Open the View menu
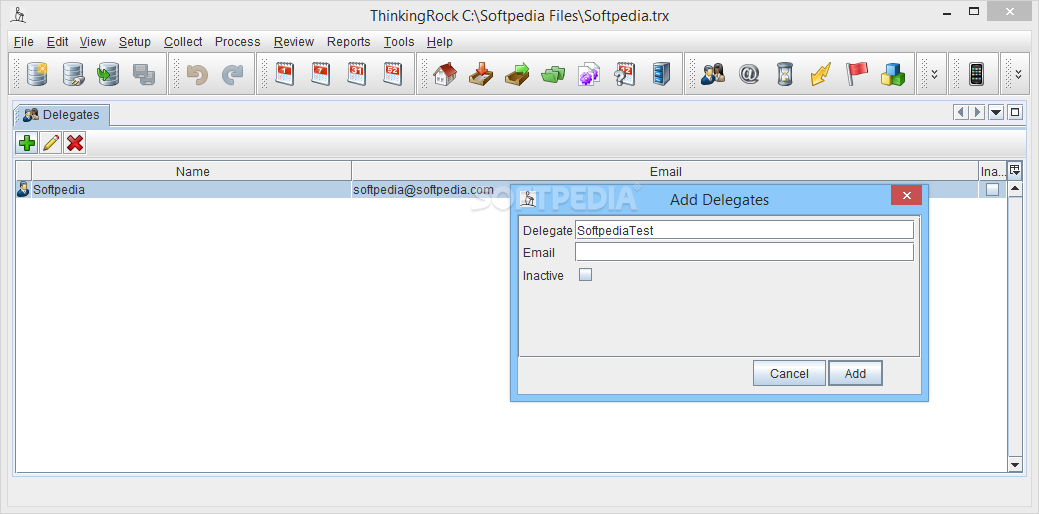 pos(93,42)
